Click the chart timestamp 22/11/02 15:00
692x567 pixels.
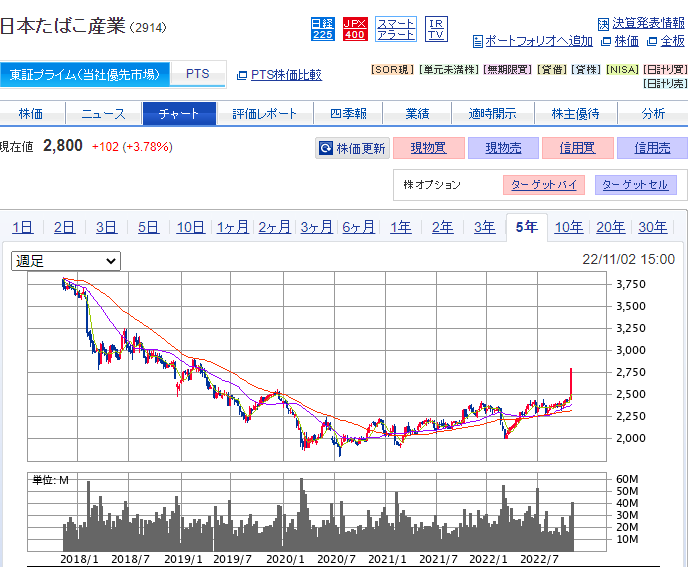pyautogui.click(x=628, y=259)
